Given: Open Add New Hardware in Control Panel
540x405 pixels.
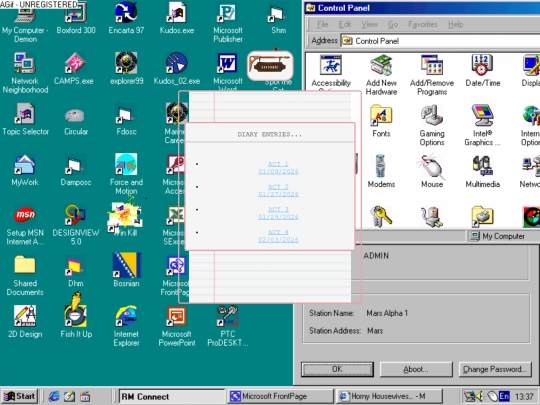Looking at the screenshot, I should (381, 75).
